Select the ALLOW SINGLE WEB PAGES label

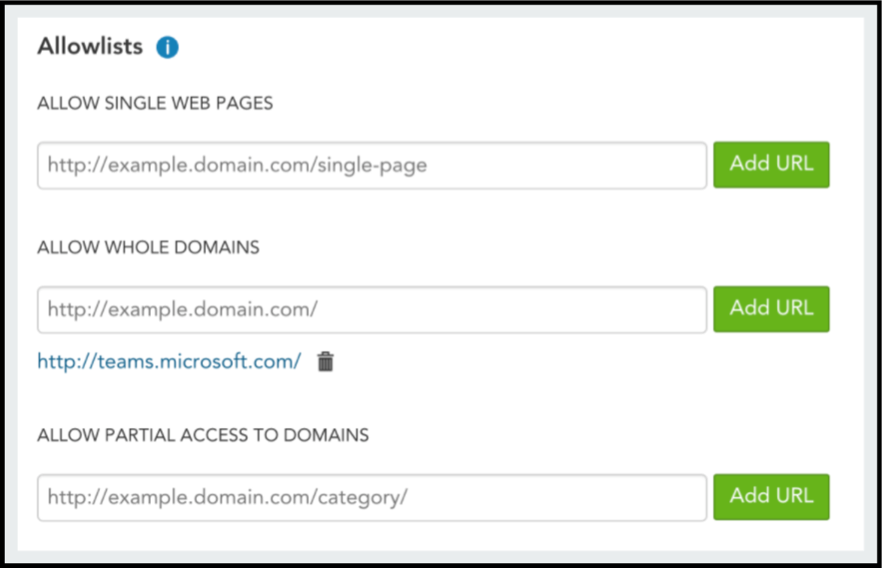pos(155,103)
